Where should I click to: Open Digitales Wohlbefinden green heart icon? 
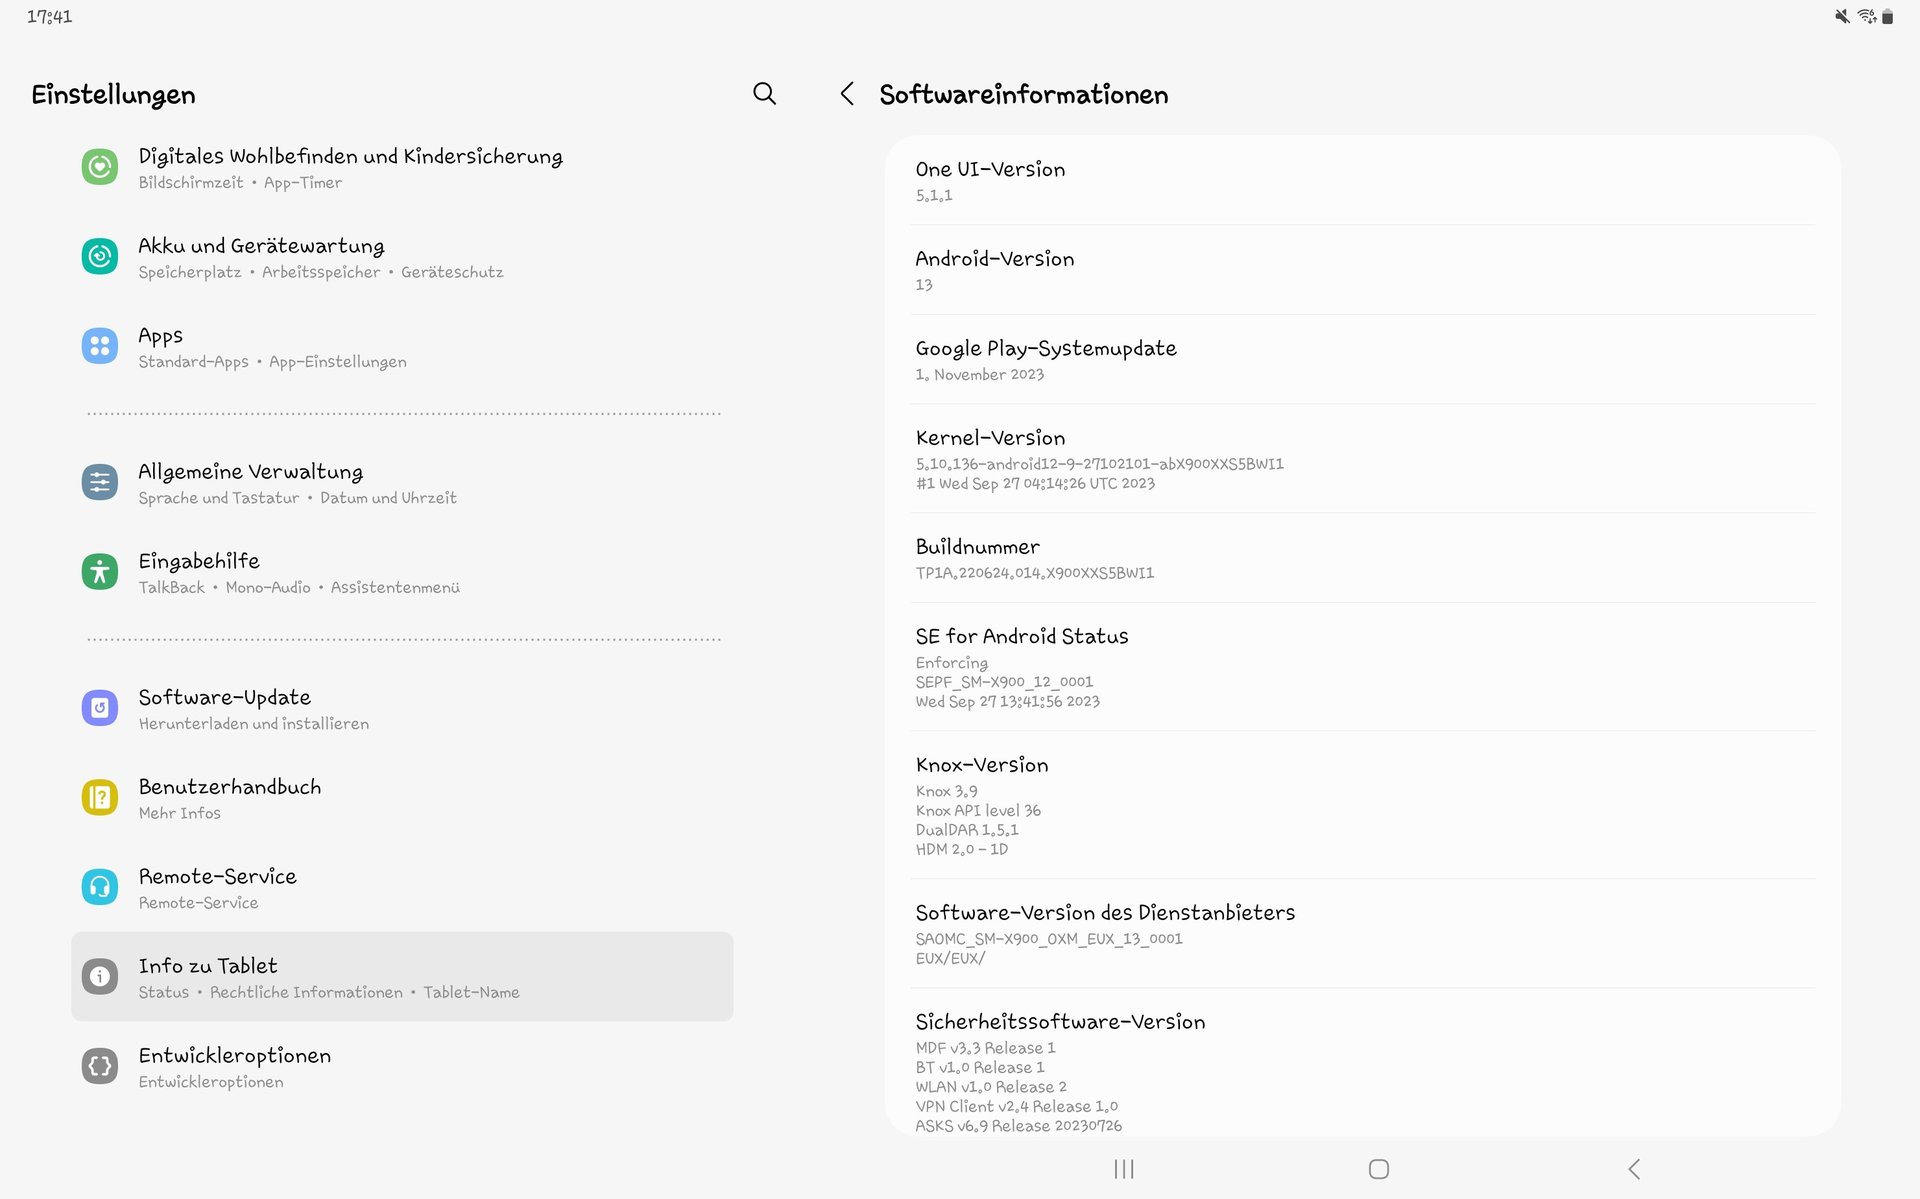pyautogui.click(x=100, y=167)
